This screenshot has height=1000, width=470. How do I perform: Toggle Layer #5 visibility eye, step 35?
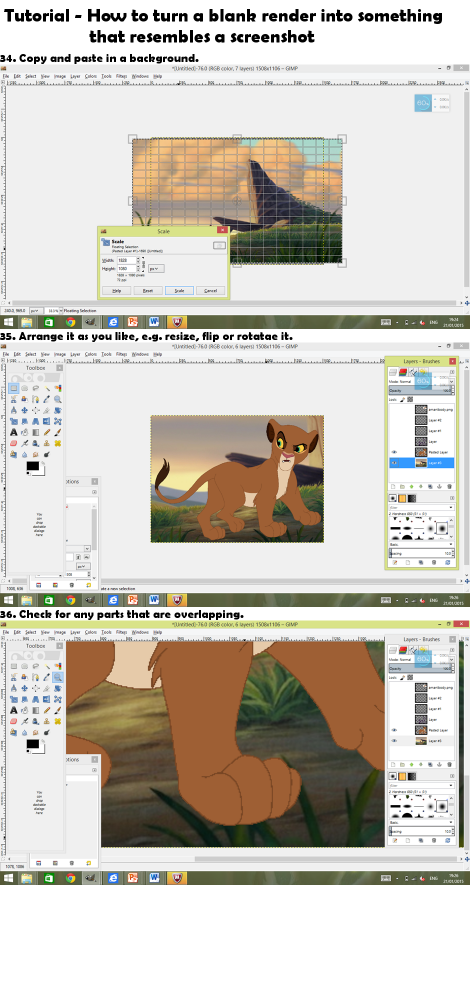point(394,463)
